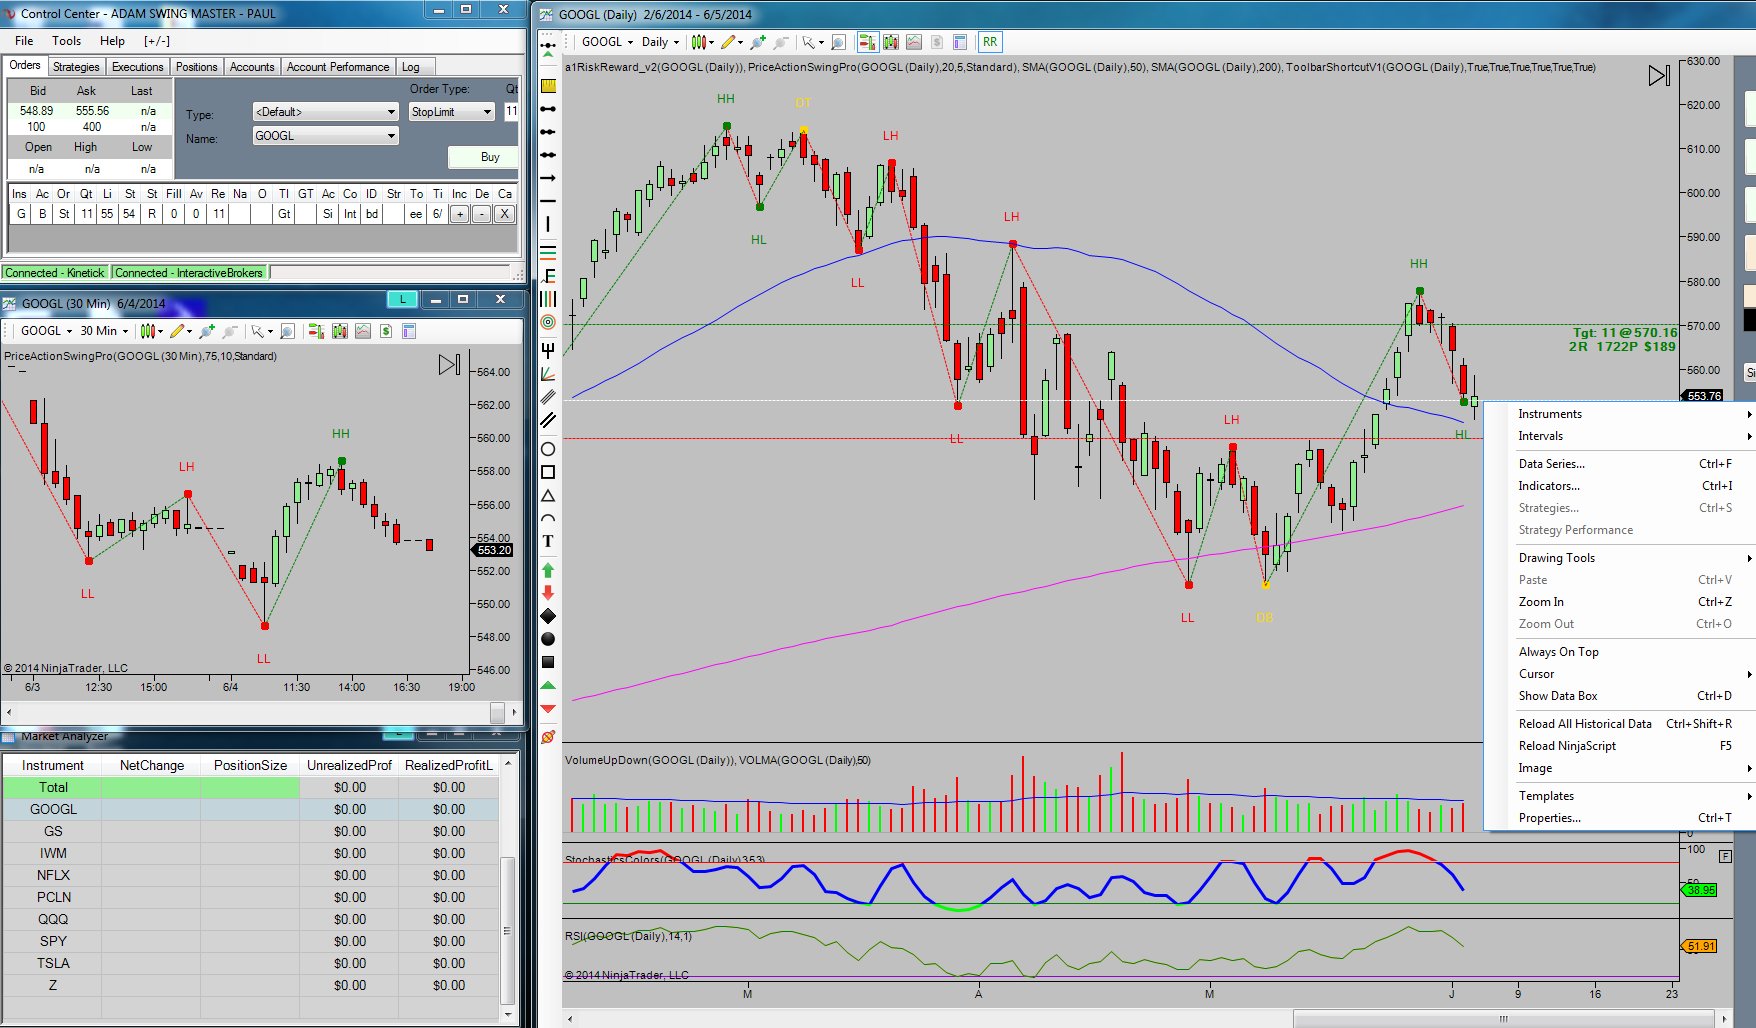Open the StopLimit order type dropdown
This screenshot has height=1028, width=1756.
(452, 112)
